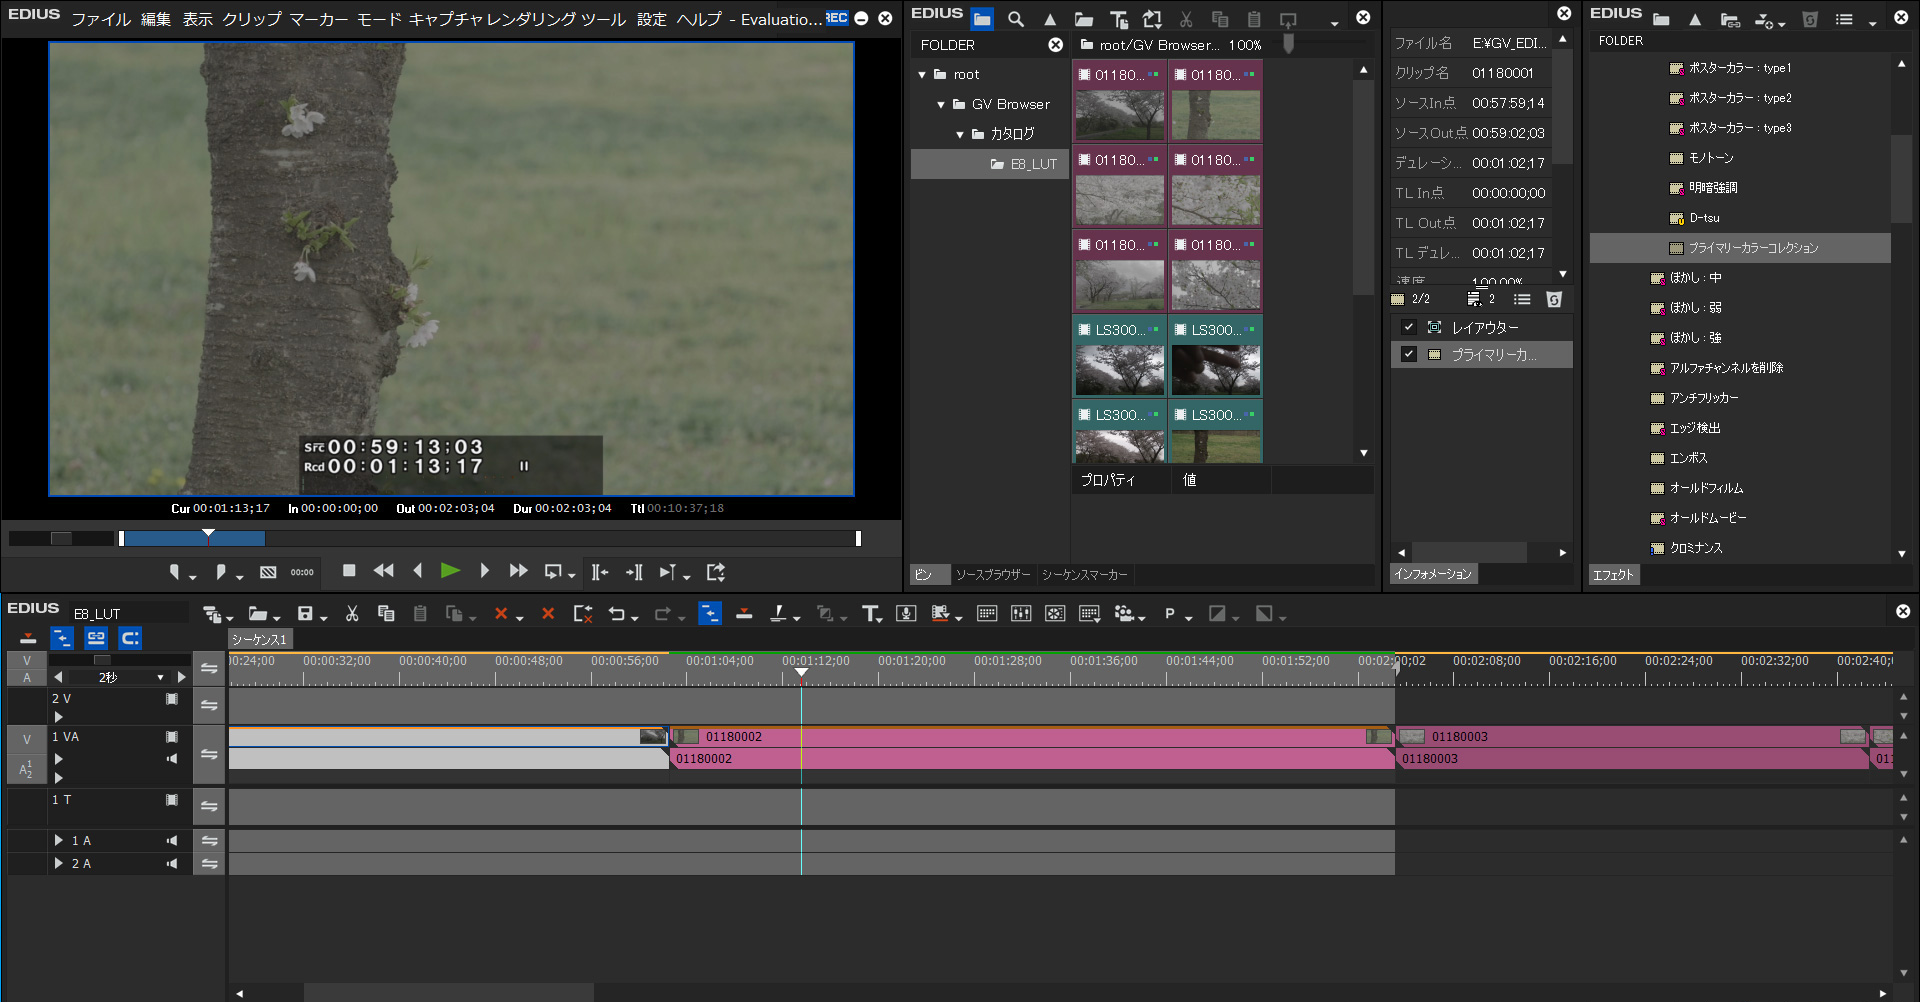Click the green Play button in the player

(x=450, y=571)
